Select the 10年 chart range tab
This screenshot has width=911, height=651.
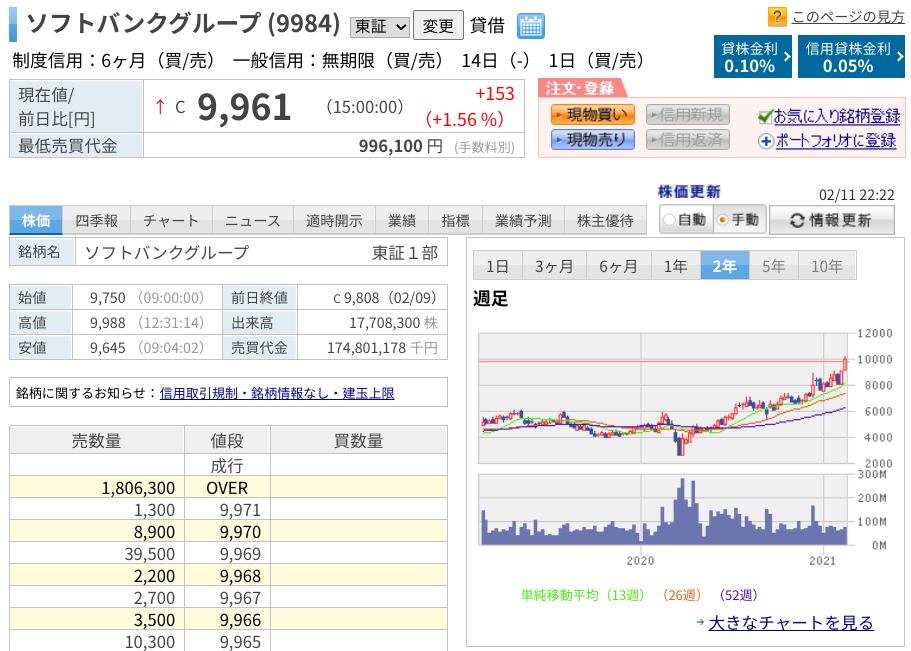tap(827, 266)
